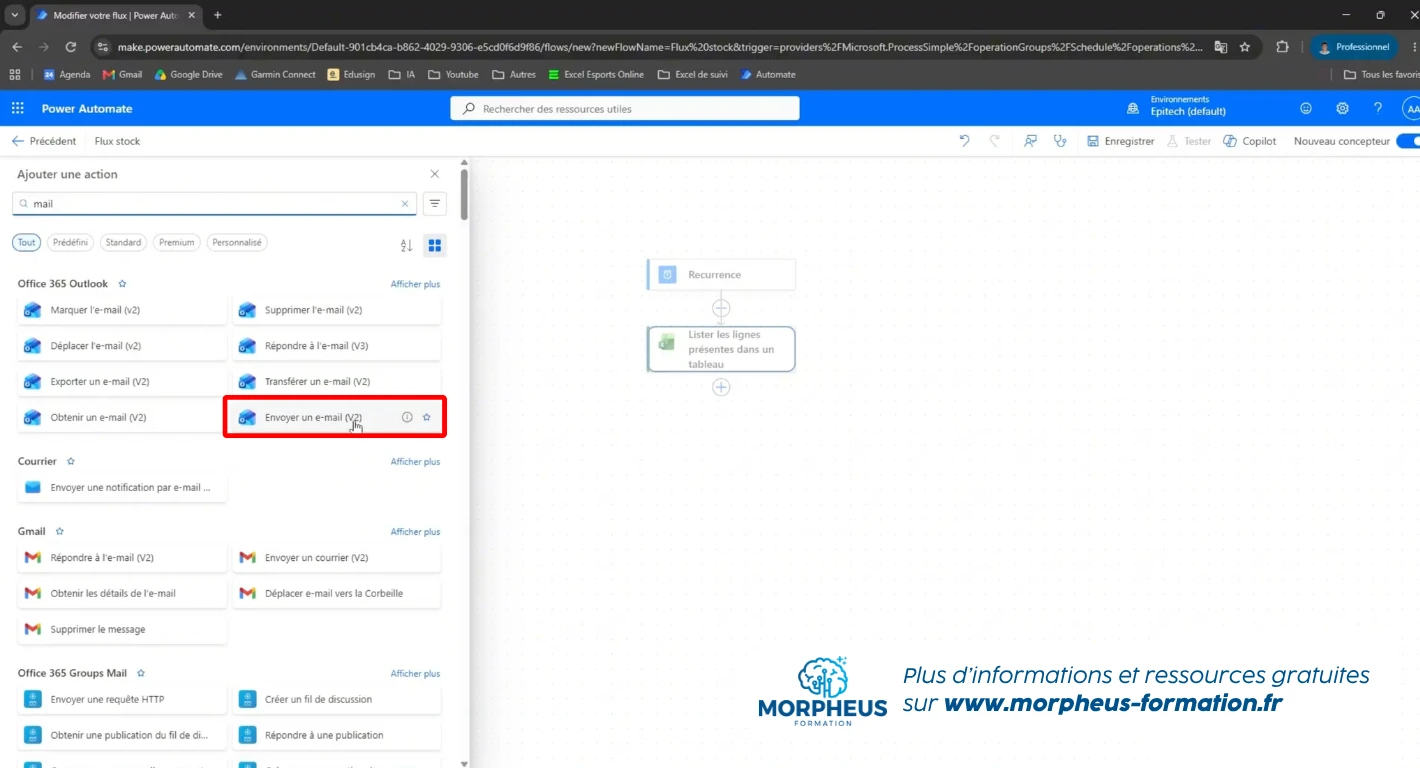Viewport: 1420px width, 768px height.
Task: Expand Afficher plus for Gmail
Action: click(415, 531)
